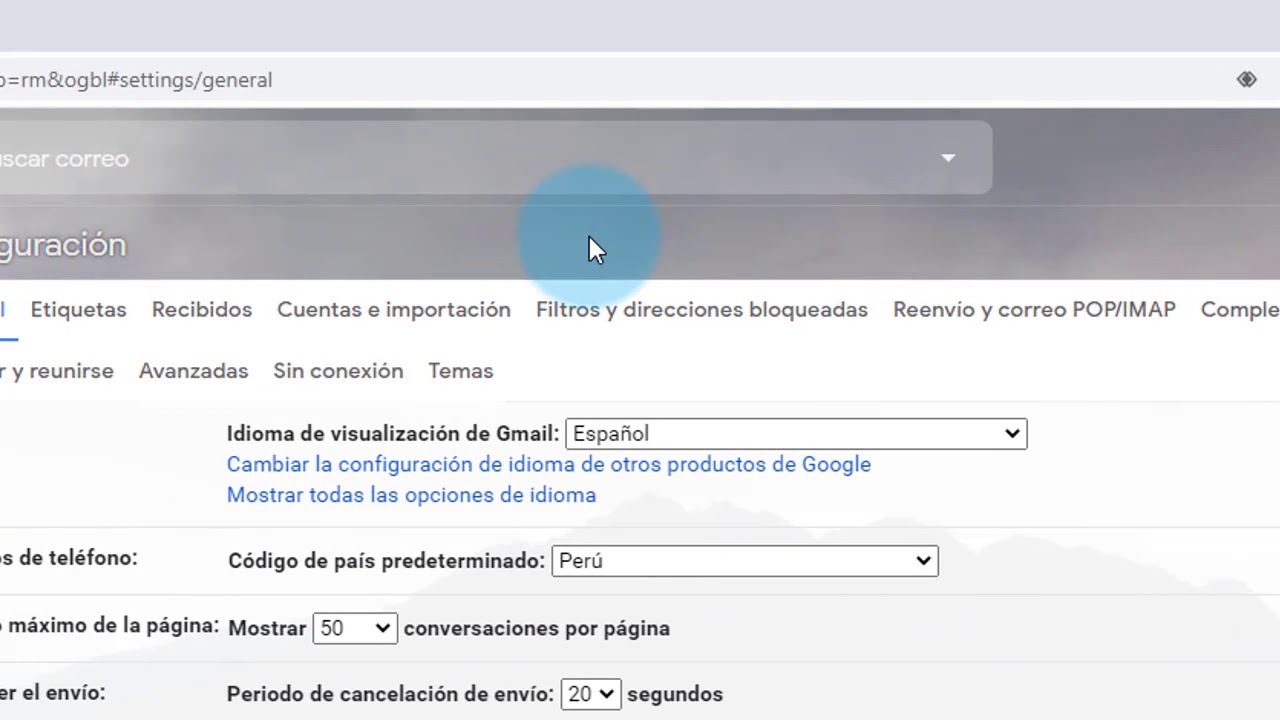Go to the Sin conexión settings tab
This screenshot has height=720, width=1280.
338,371
